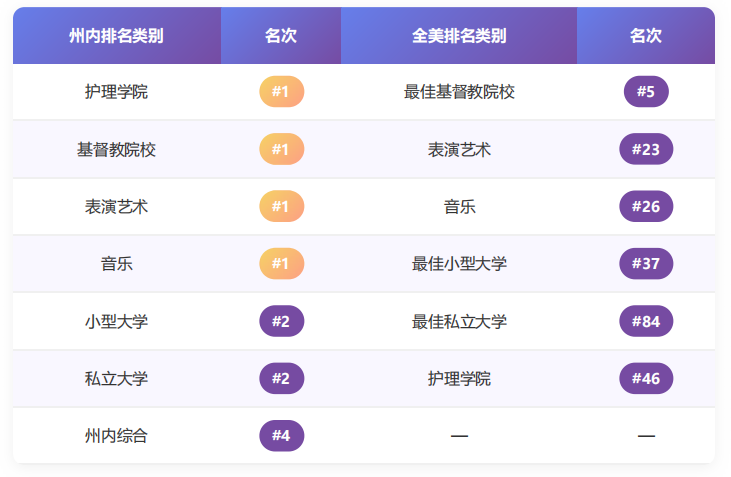Click the #37 badge for 最佳小型大学
This screenshot has height=477, width=731.
point(646,263)
